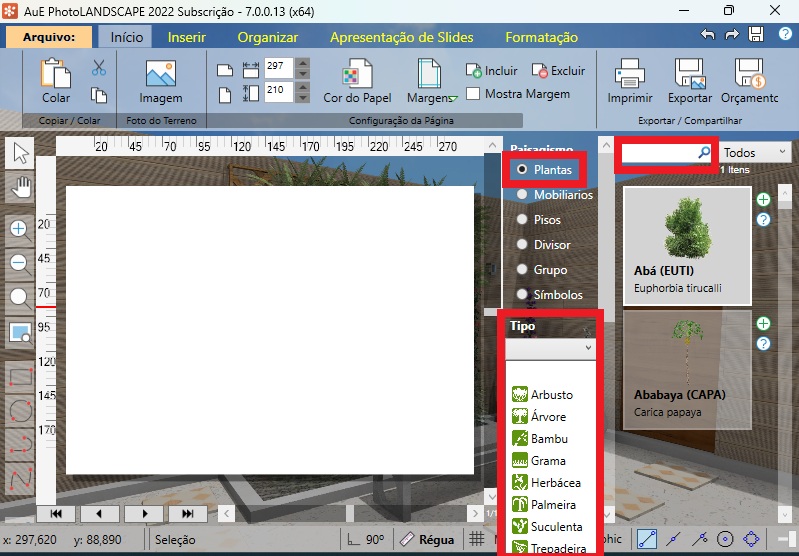Click Excluir to delete page

pos(558,70)
